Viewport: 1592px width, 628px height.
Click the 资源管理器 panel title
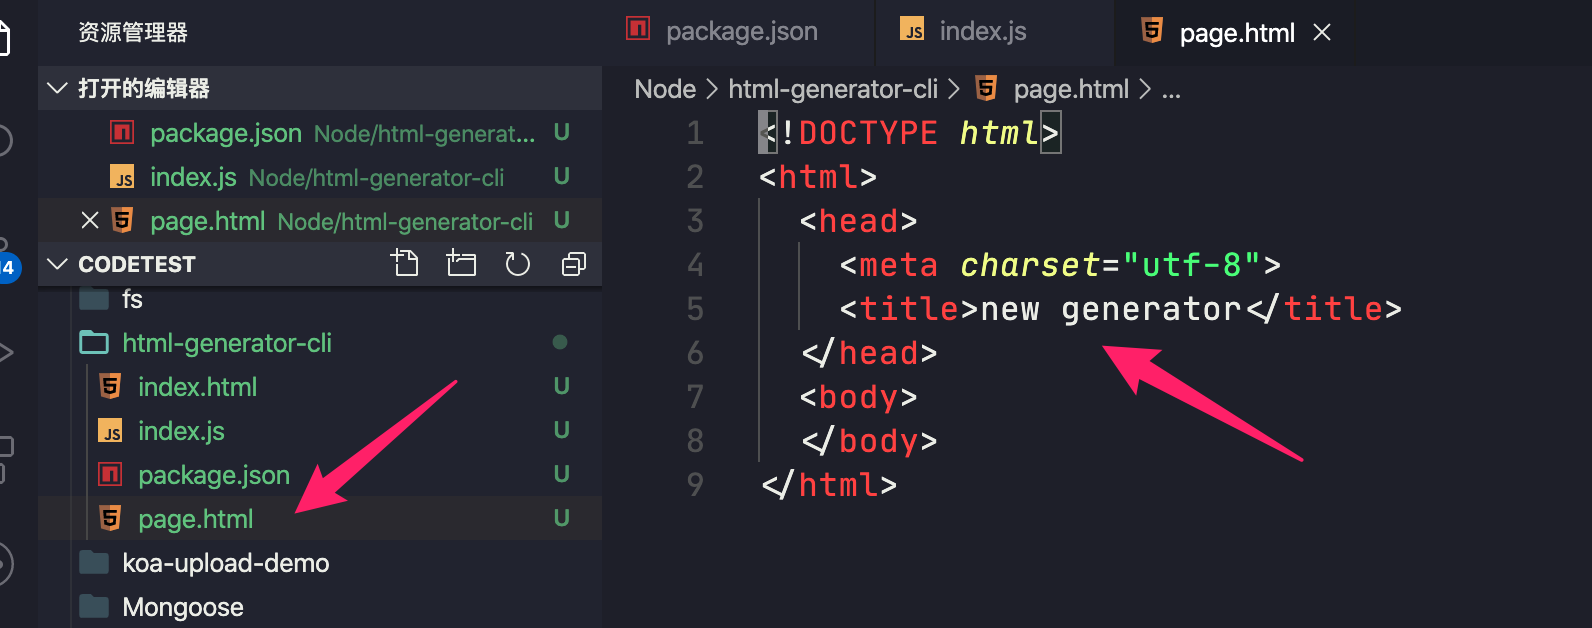133,32
